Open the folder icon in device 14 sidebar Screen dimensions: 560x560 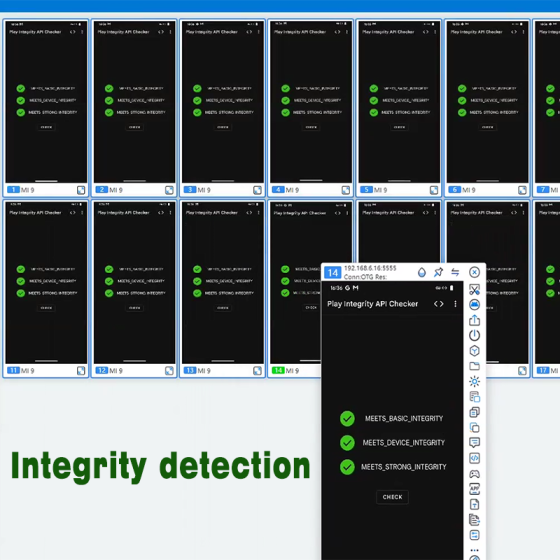[474, 366]
